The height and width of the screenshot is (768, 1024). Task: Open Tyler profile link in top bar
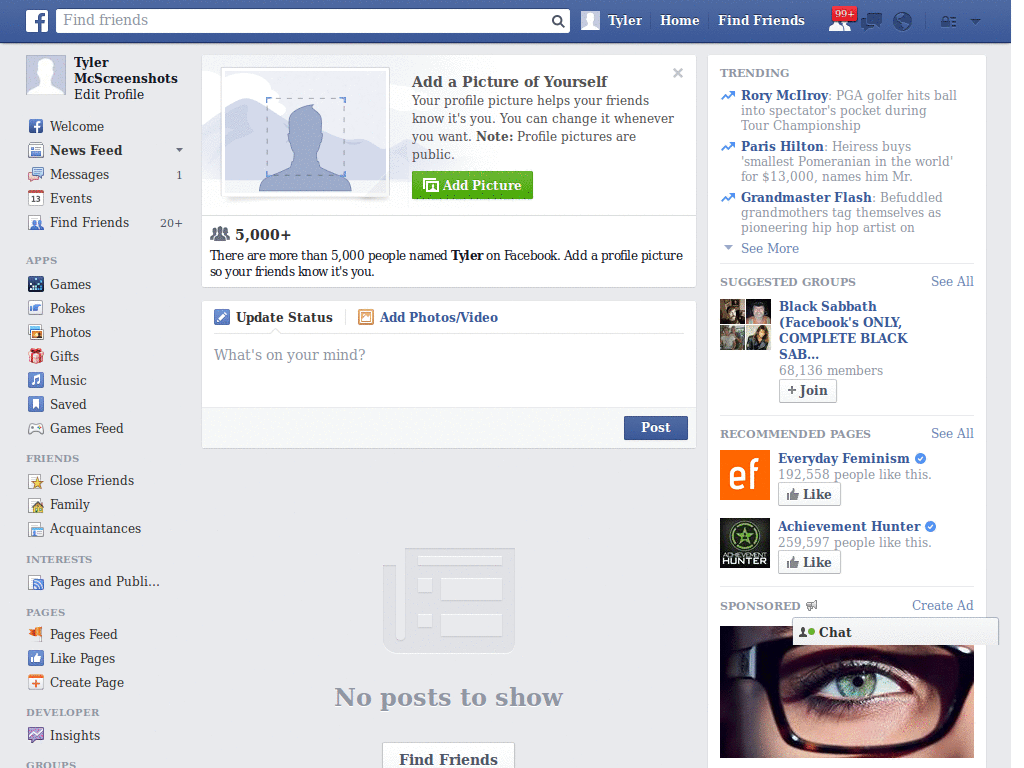coord(612,21)
